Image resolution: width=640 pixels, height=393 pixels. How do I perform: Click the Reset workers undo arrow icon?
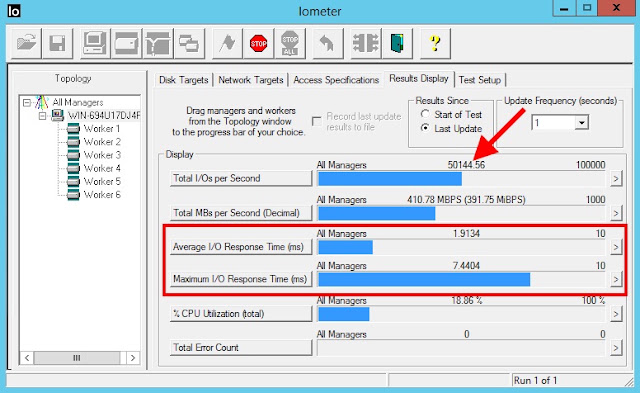click(327, 43)
